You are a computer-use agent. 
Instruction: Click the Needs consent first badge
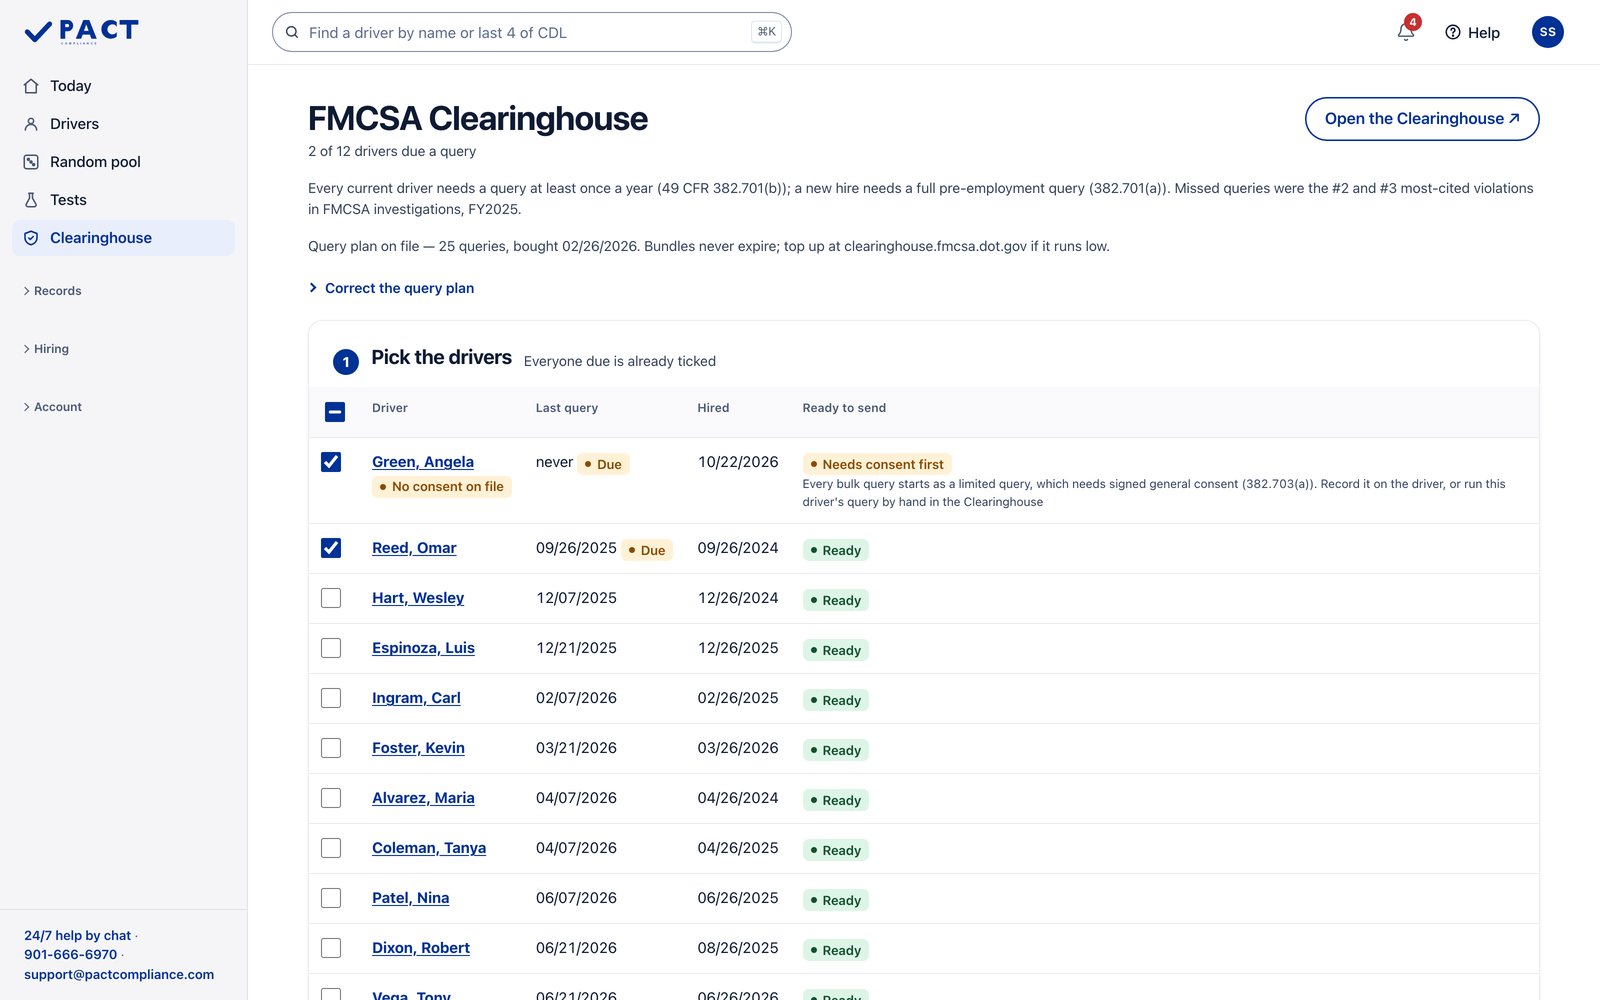click(x=877, y=464)
